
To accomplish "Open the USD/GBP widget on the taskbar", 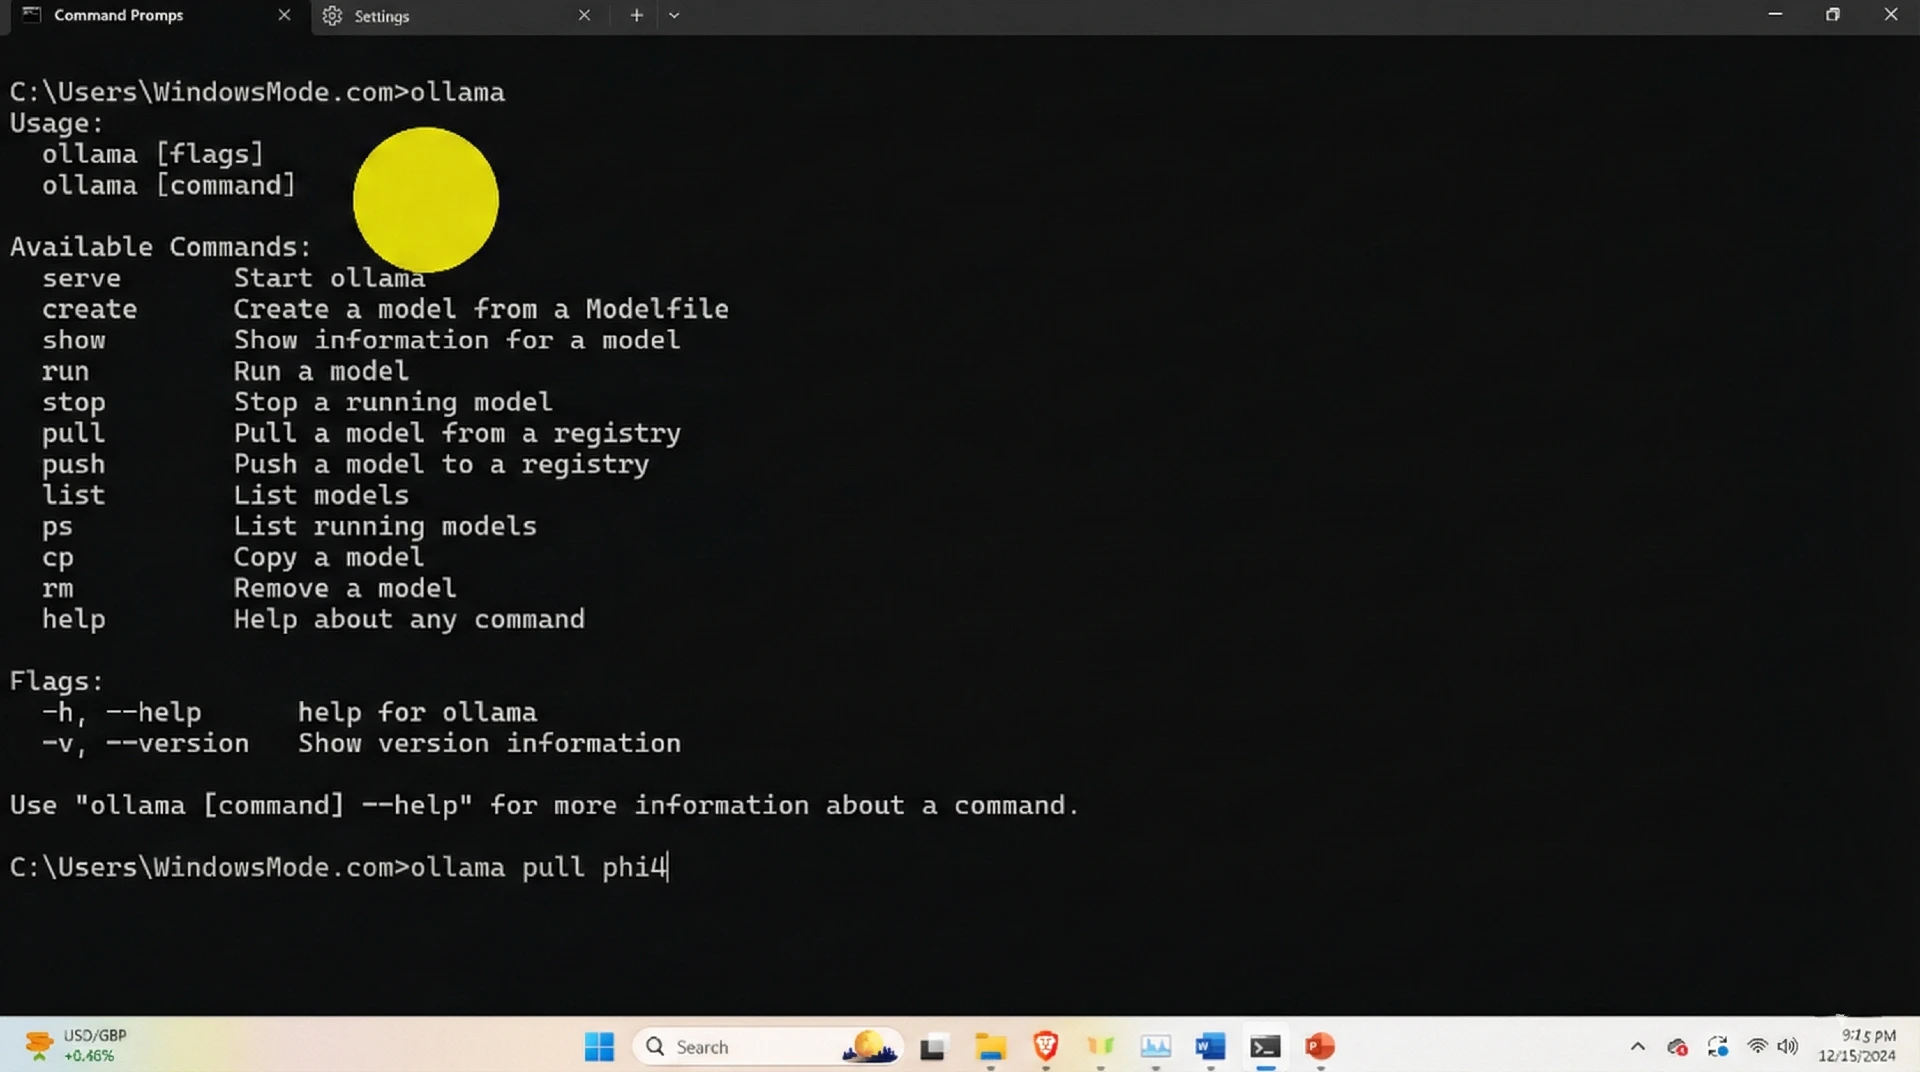I will coord(78,1045).
